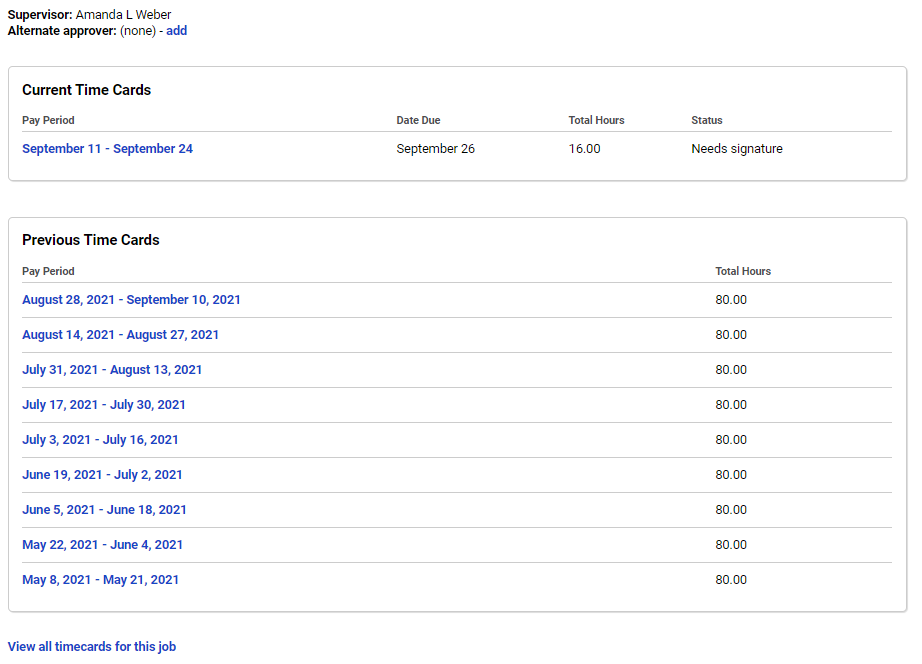Screen dimensions: 922x664
Task: Click the 'add' alternate approver link
Action: coord(176,31)
